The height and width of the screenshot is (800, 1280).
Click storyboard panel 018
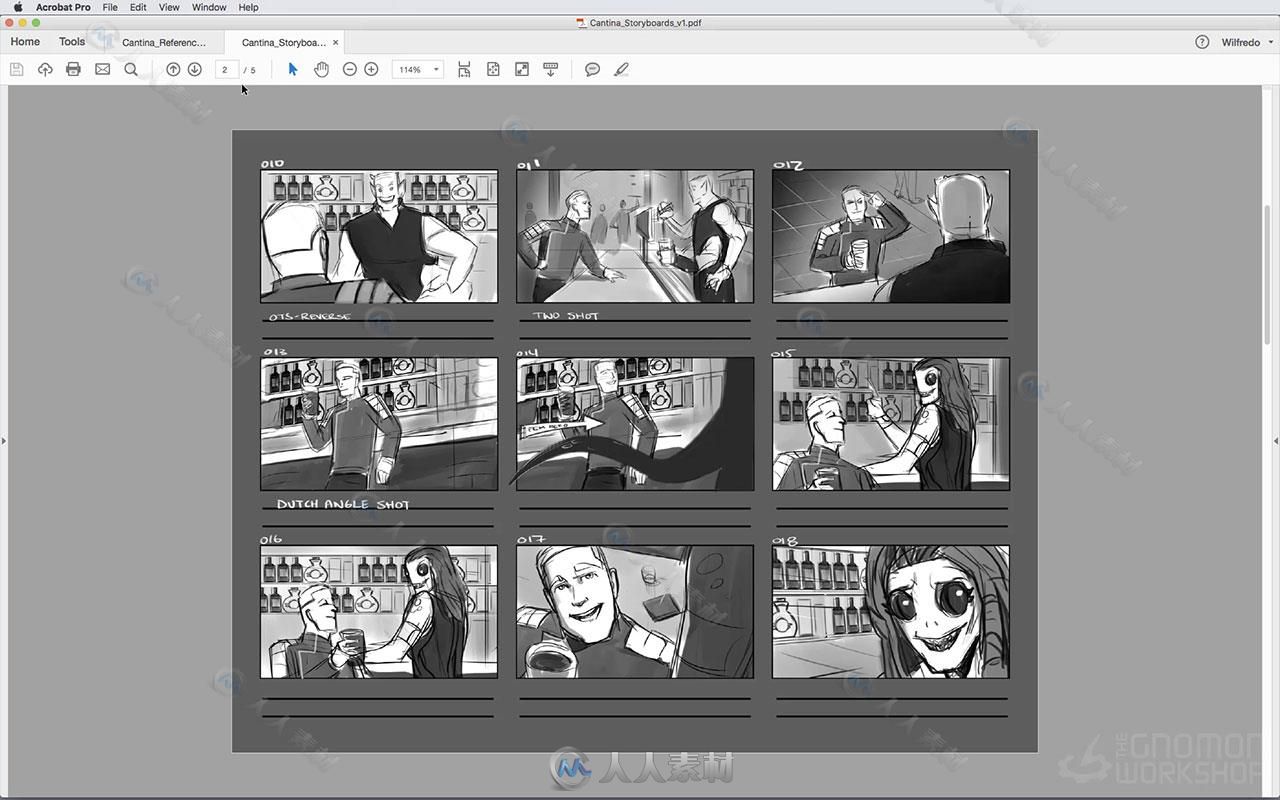tap(891, 612)
